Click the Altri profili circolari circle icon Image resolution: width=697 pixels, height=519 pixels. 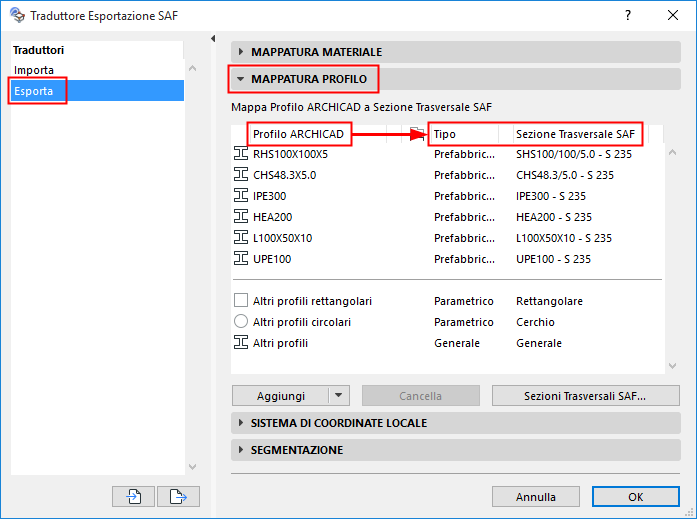tap(241, 321)
